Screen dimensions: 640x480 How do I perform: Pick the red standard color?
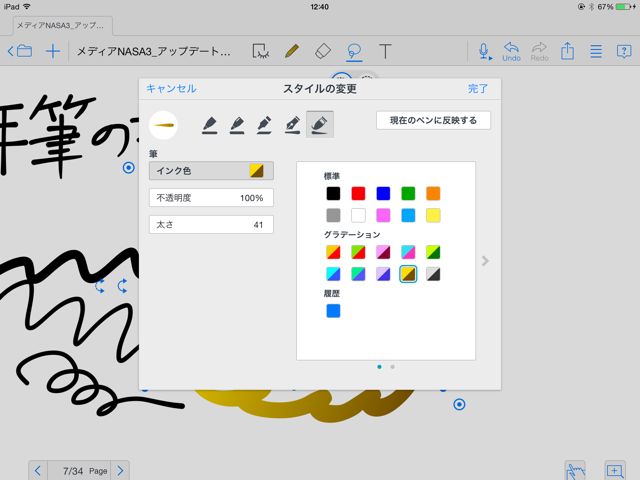tap(358, 193)
